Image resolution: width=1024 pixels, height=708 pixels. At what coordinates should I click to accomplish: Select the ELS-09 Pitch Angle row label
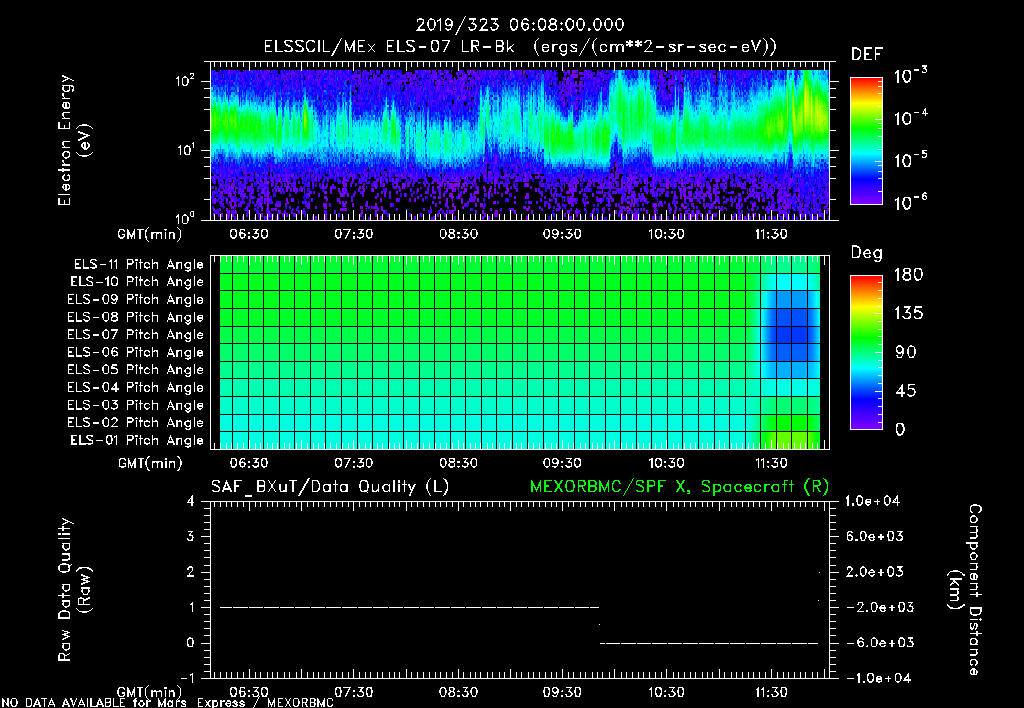point(135,300)
